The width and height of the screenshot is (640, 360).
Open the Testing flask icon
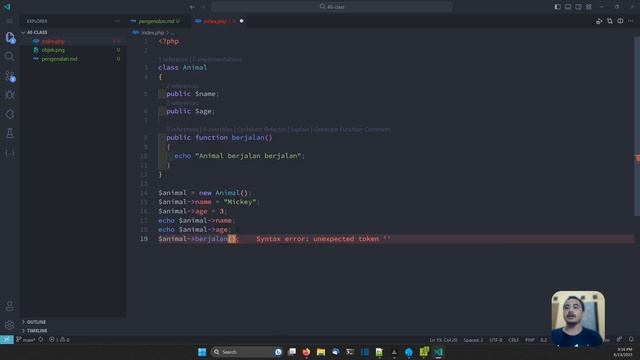coord(10,133)
